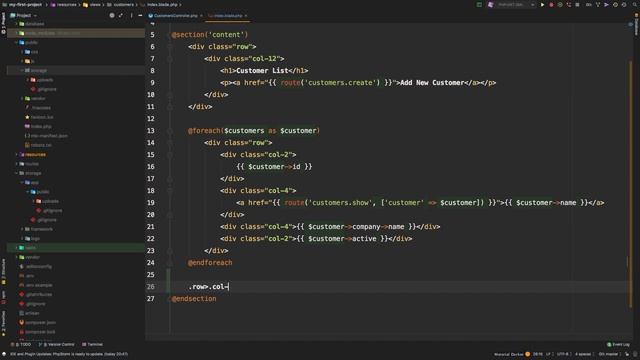Open the 1: Project tool window stripe button
This screenshot has height=360, width=640.
(x=3, y=23)
